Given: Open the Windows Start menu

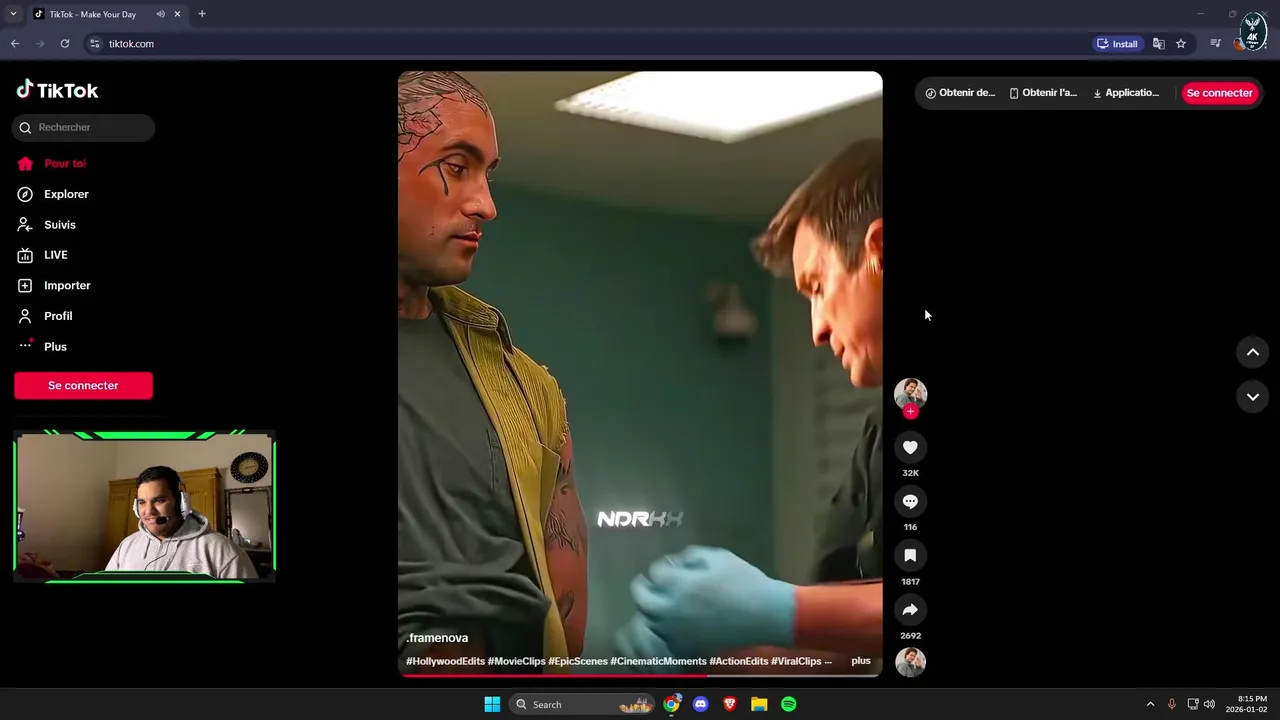Looking at the screenshot, I should 492,704.
